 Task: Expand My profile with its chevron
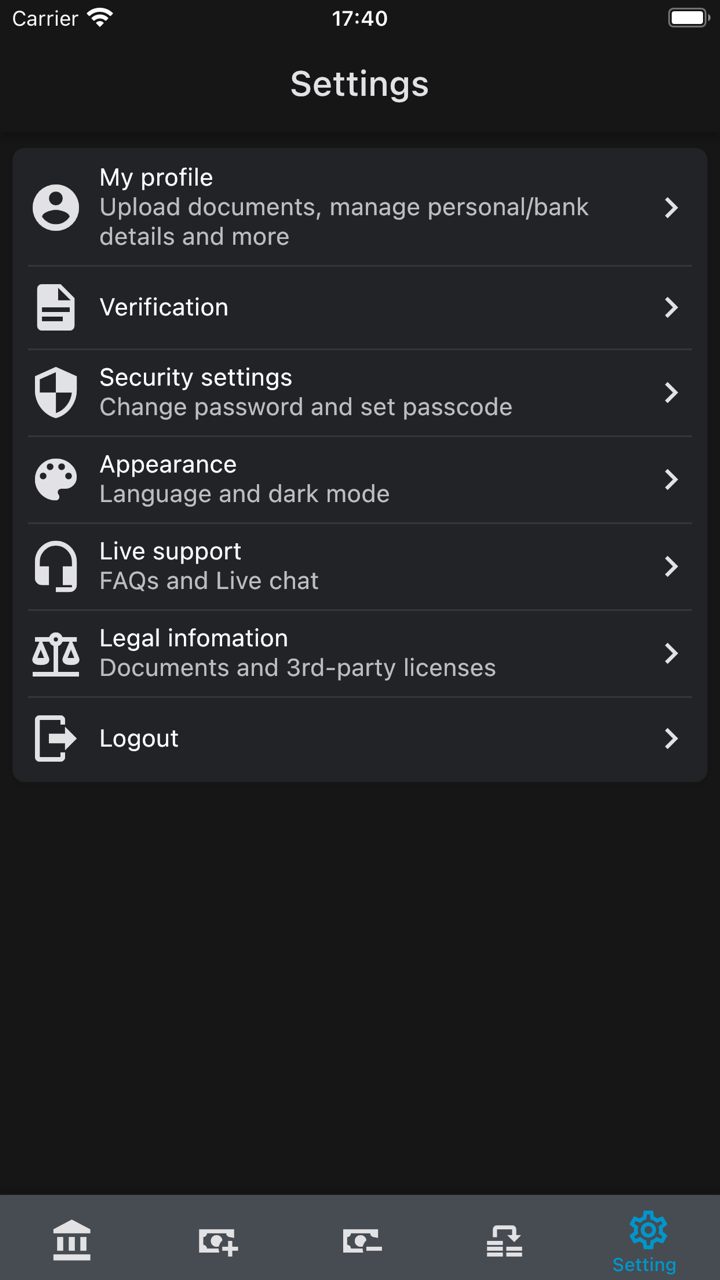[671, 208]
